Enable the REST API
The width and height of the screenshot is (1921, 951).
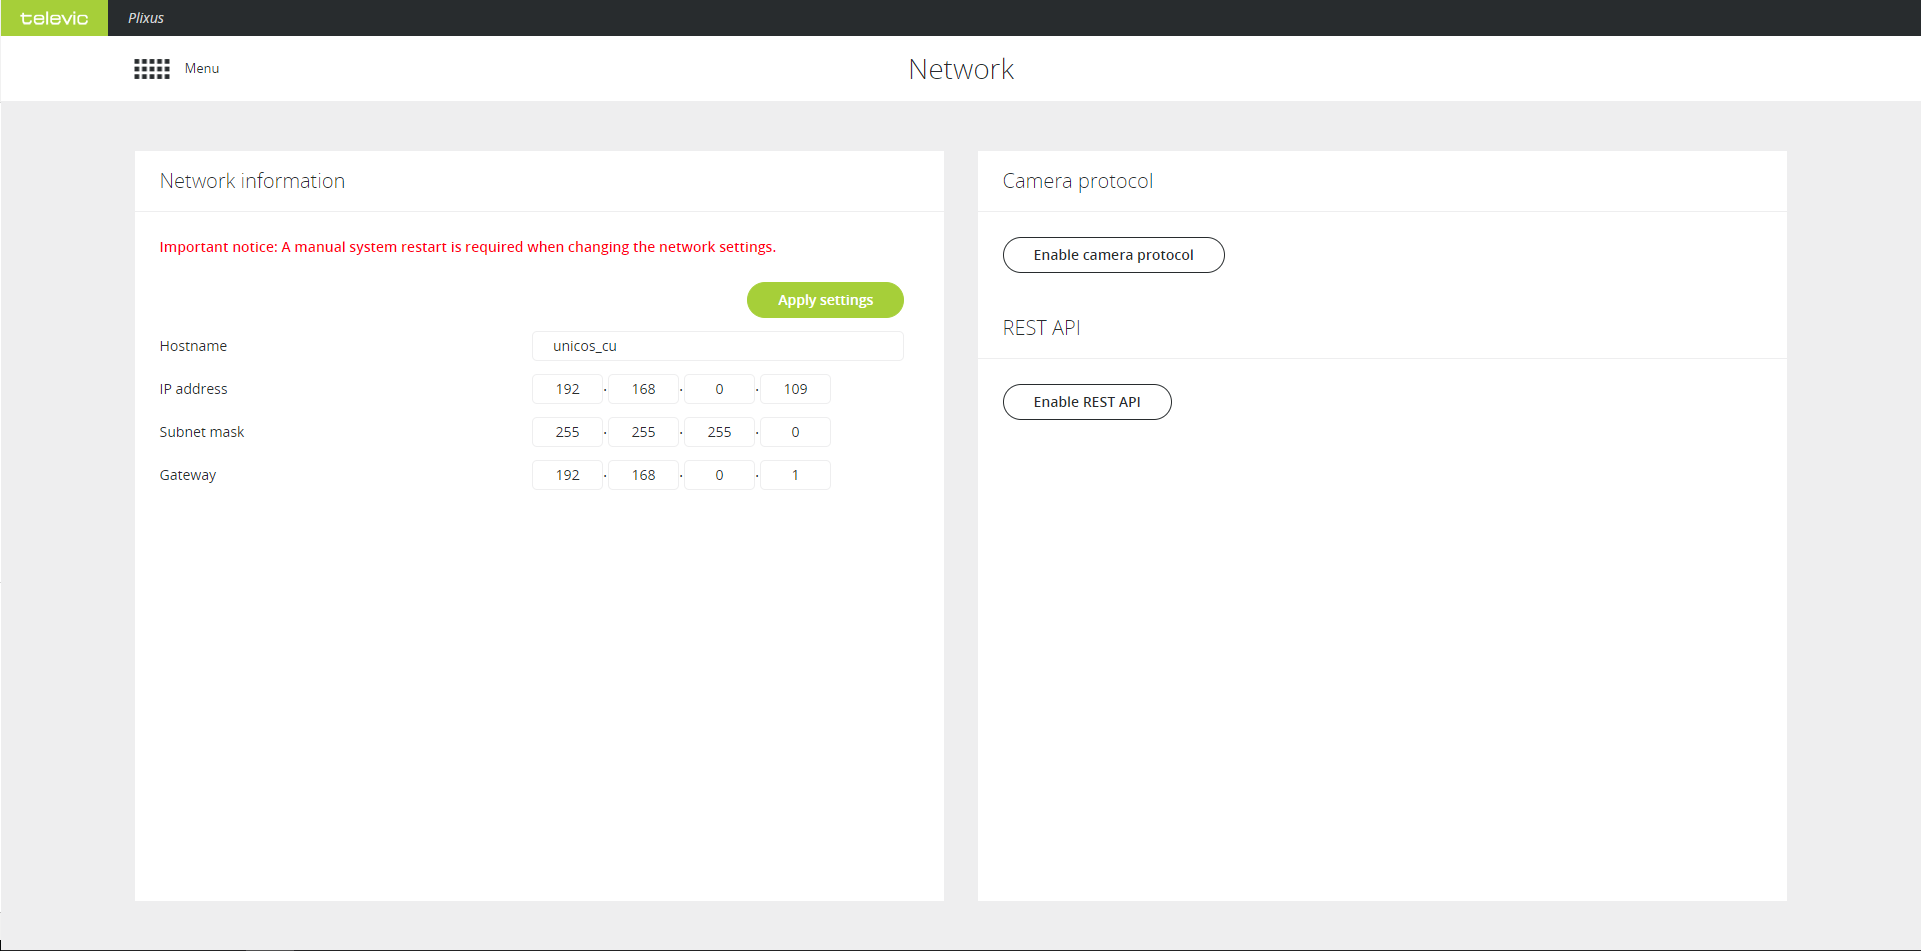click(1086, 402)
